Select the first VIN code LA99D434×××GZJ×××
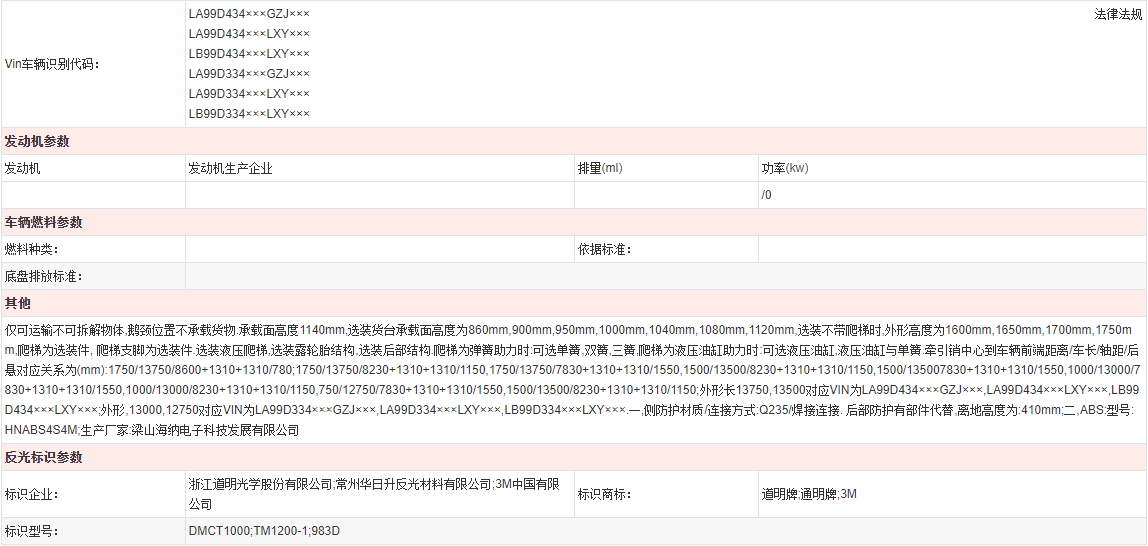This screenshot has width=1148, height=546. (x=249, y=14)
